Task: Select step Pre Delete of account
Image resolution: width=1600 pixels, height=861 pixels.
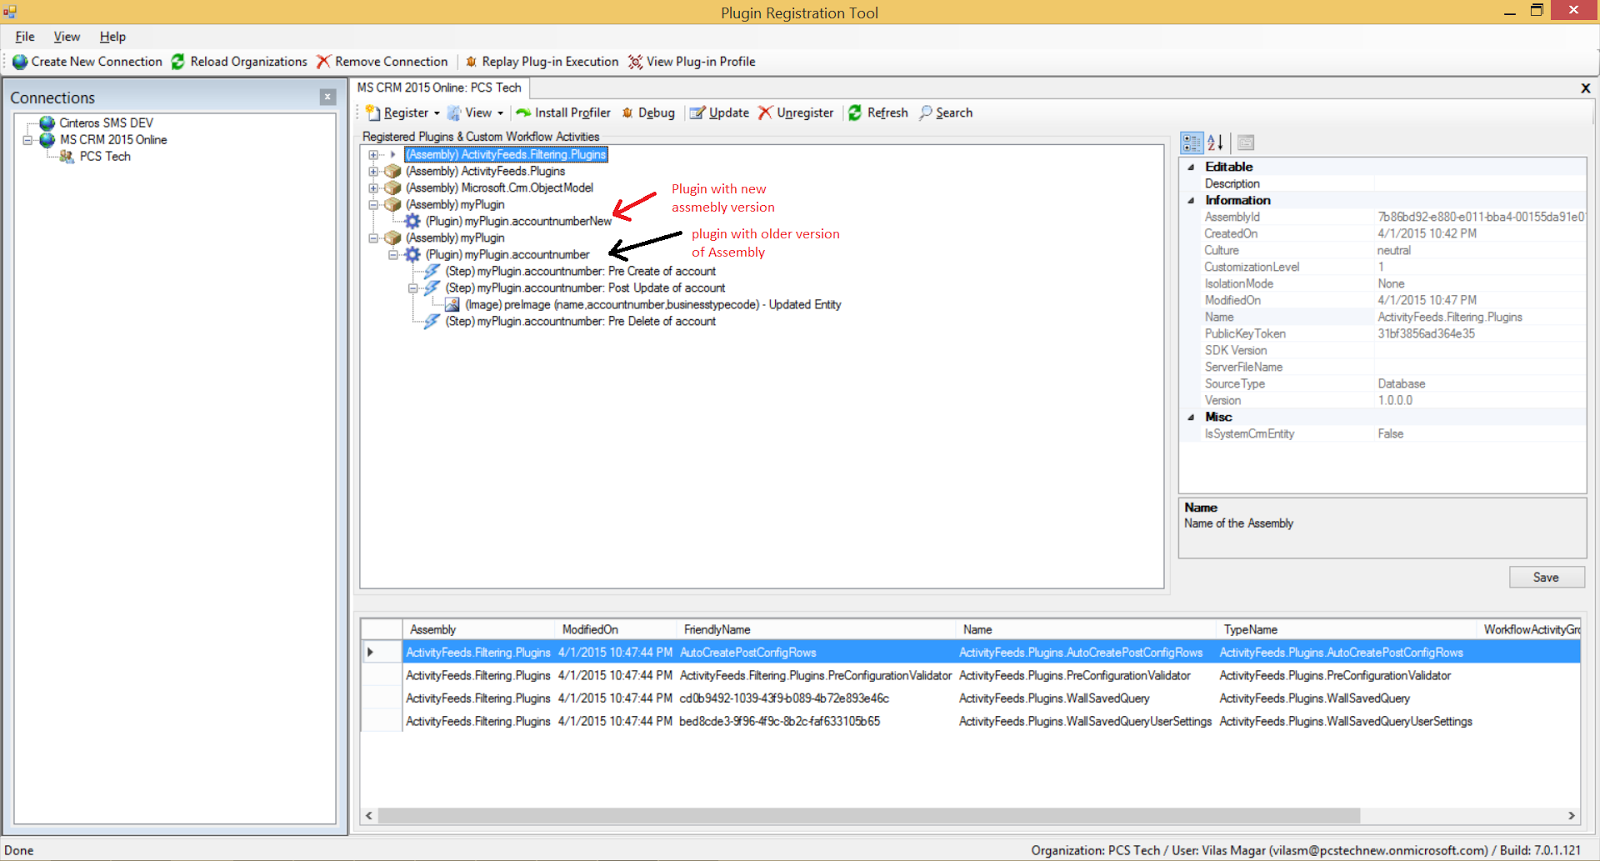Action: point(580,321)
